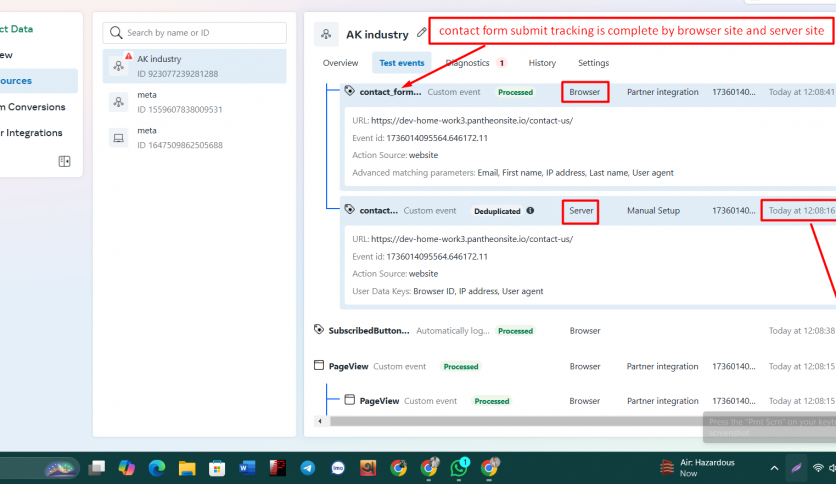Viewport: 836px width, 484px height.
Task: Select the highlighted ources item in left sidebar
Action: pyautogui.click(x=37, y=81)
